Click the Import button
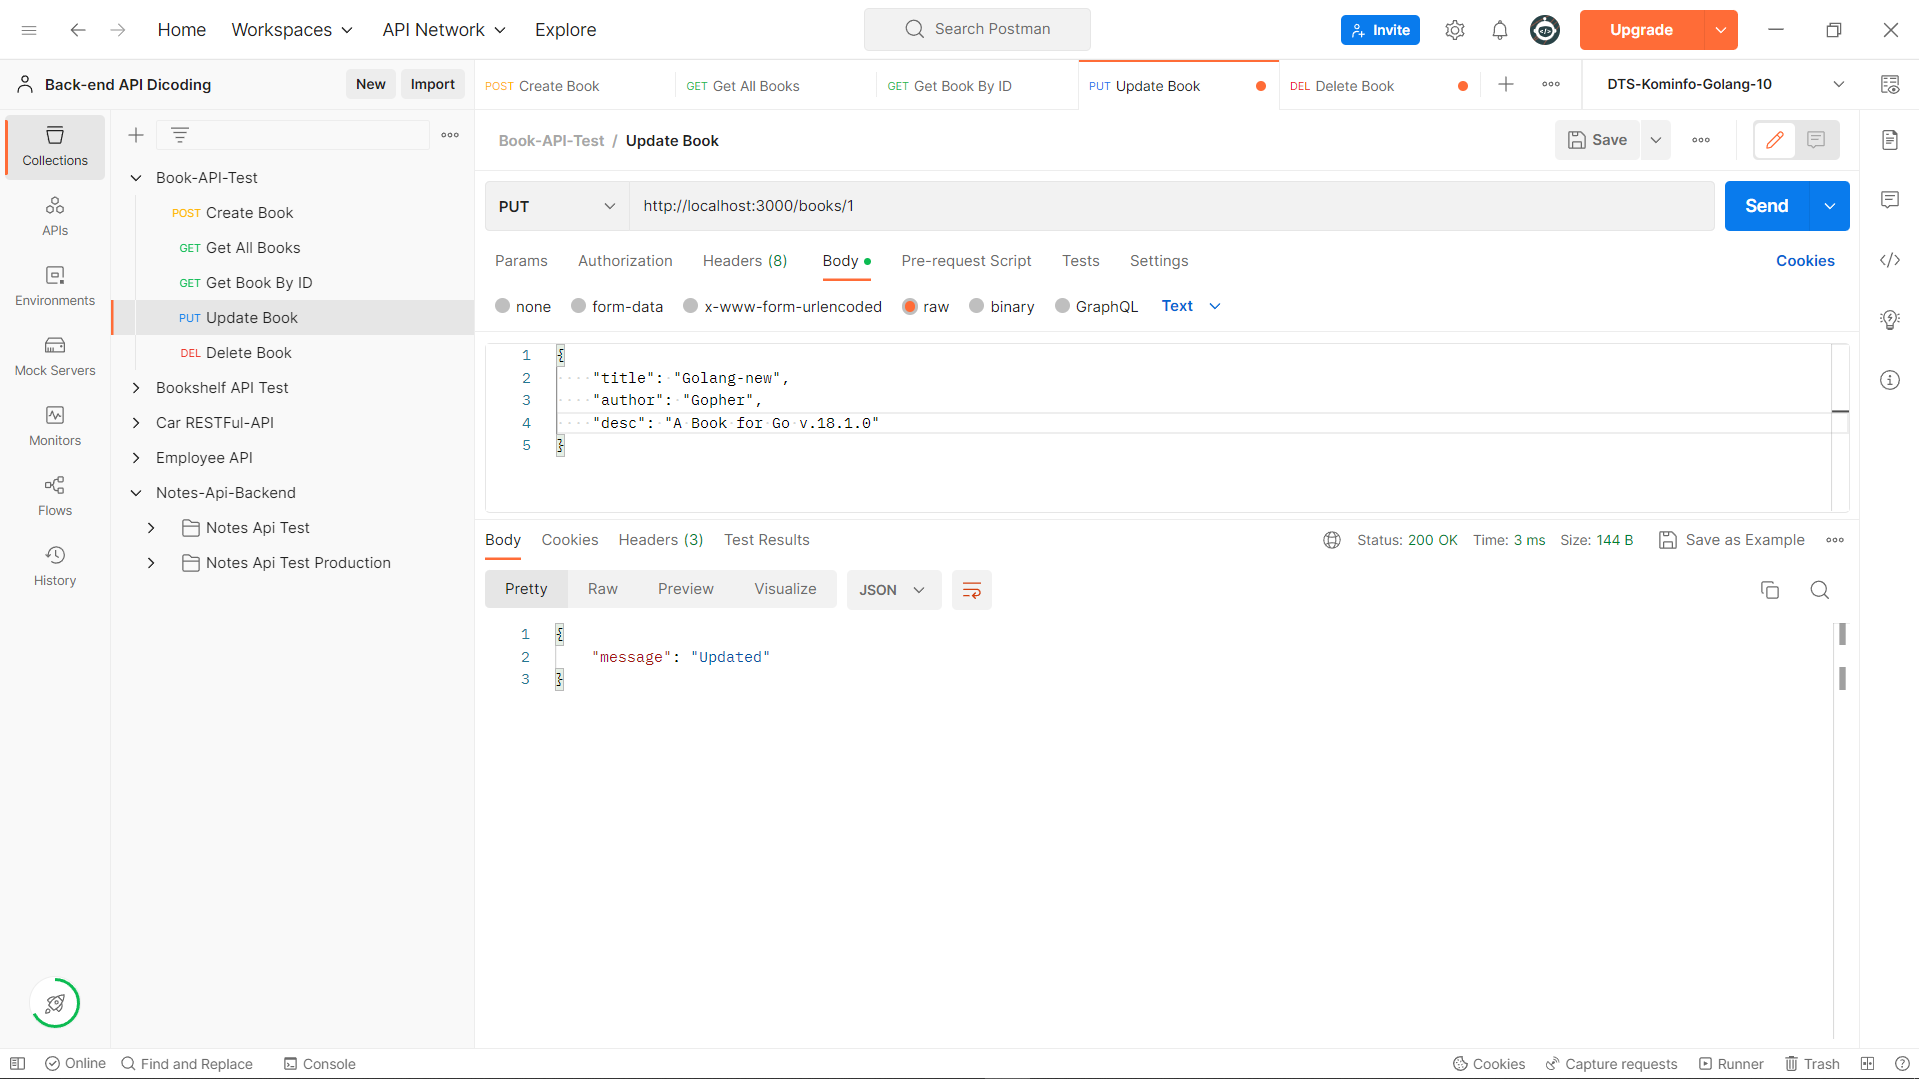The height and width of the screenshot is (1079, 1919). 432,84
